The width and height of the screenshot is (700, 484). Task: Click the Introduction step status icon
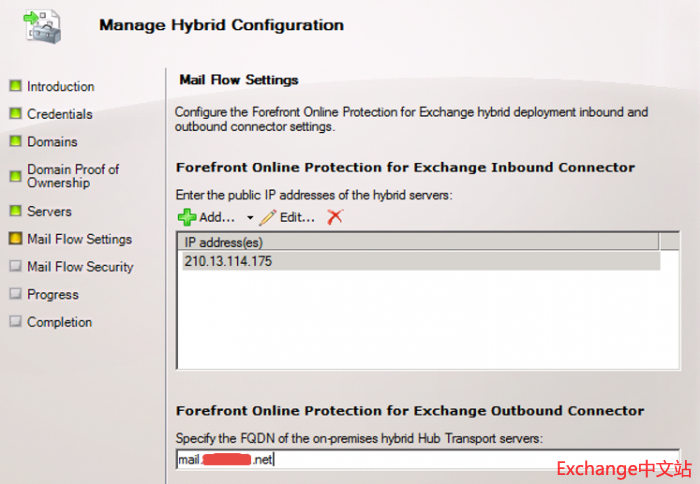point(15,87)
